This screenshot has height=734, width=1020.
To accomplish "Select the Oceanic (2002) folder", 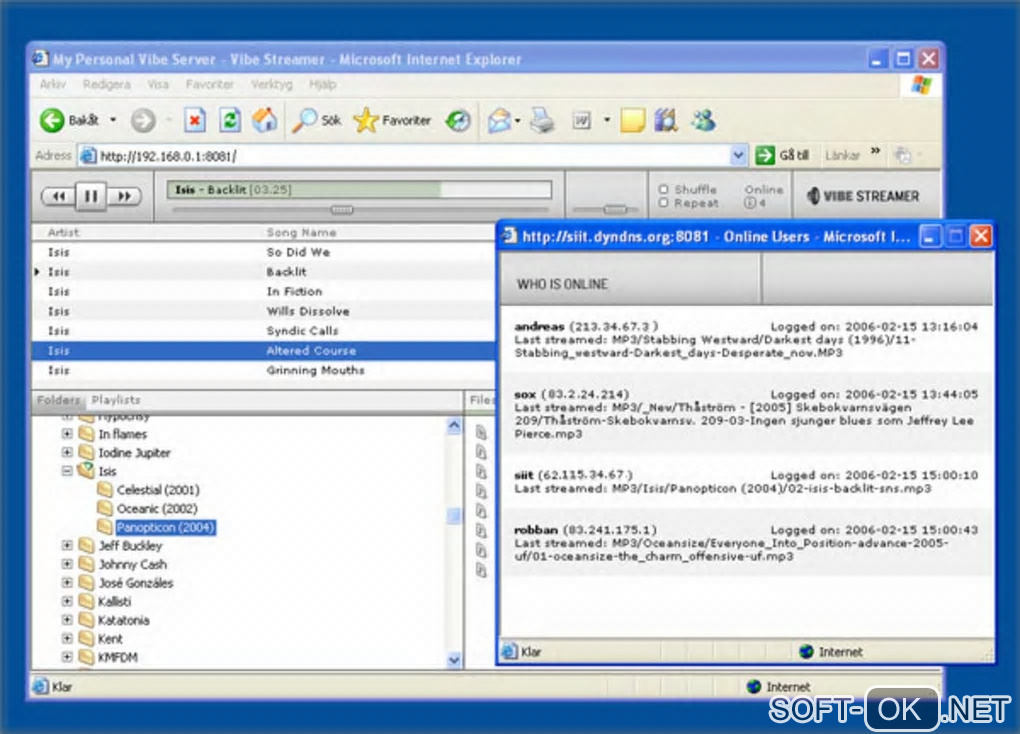I will pyautogui.click(x=157, y=509).
